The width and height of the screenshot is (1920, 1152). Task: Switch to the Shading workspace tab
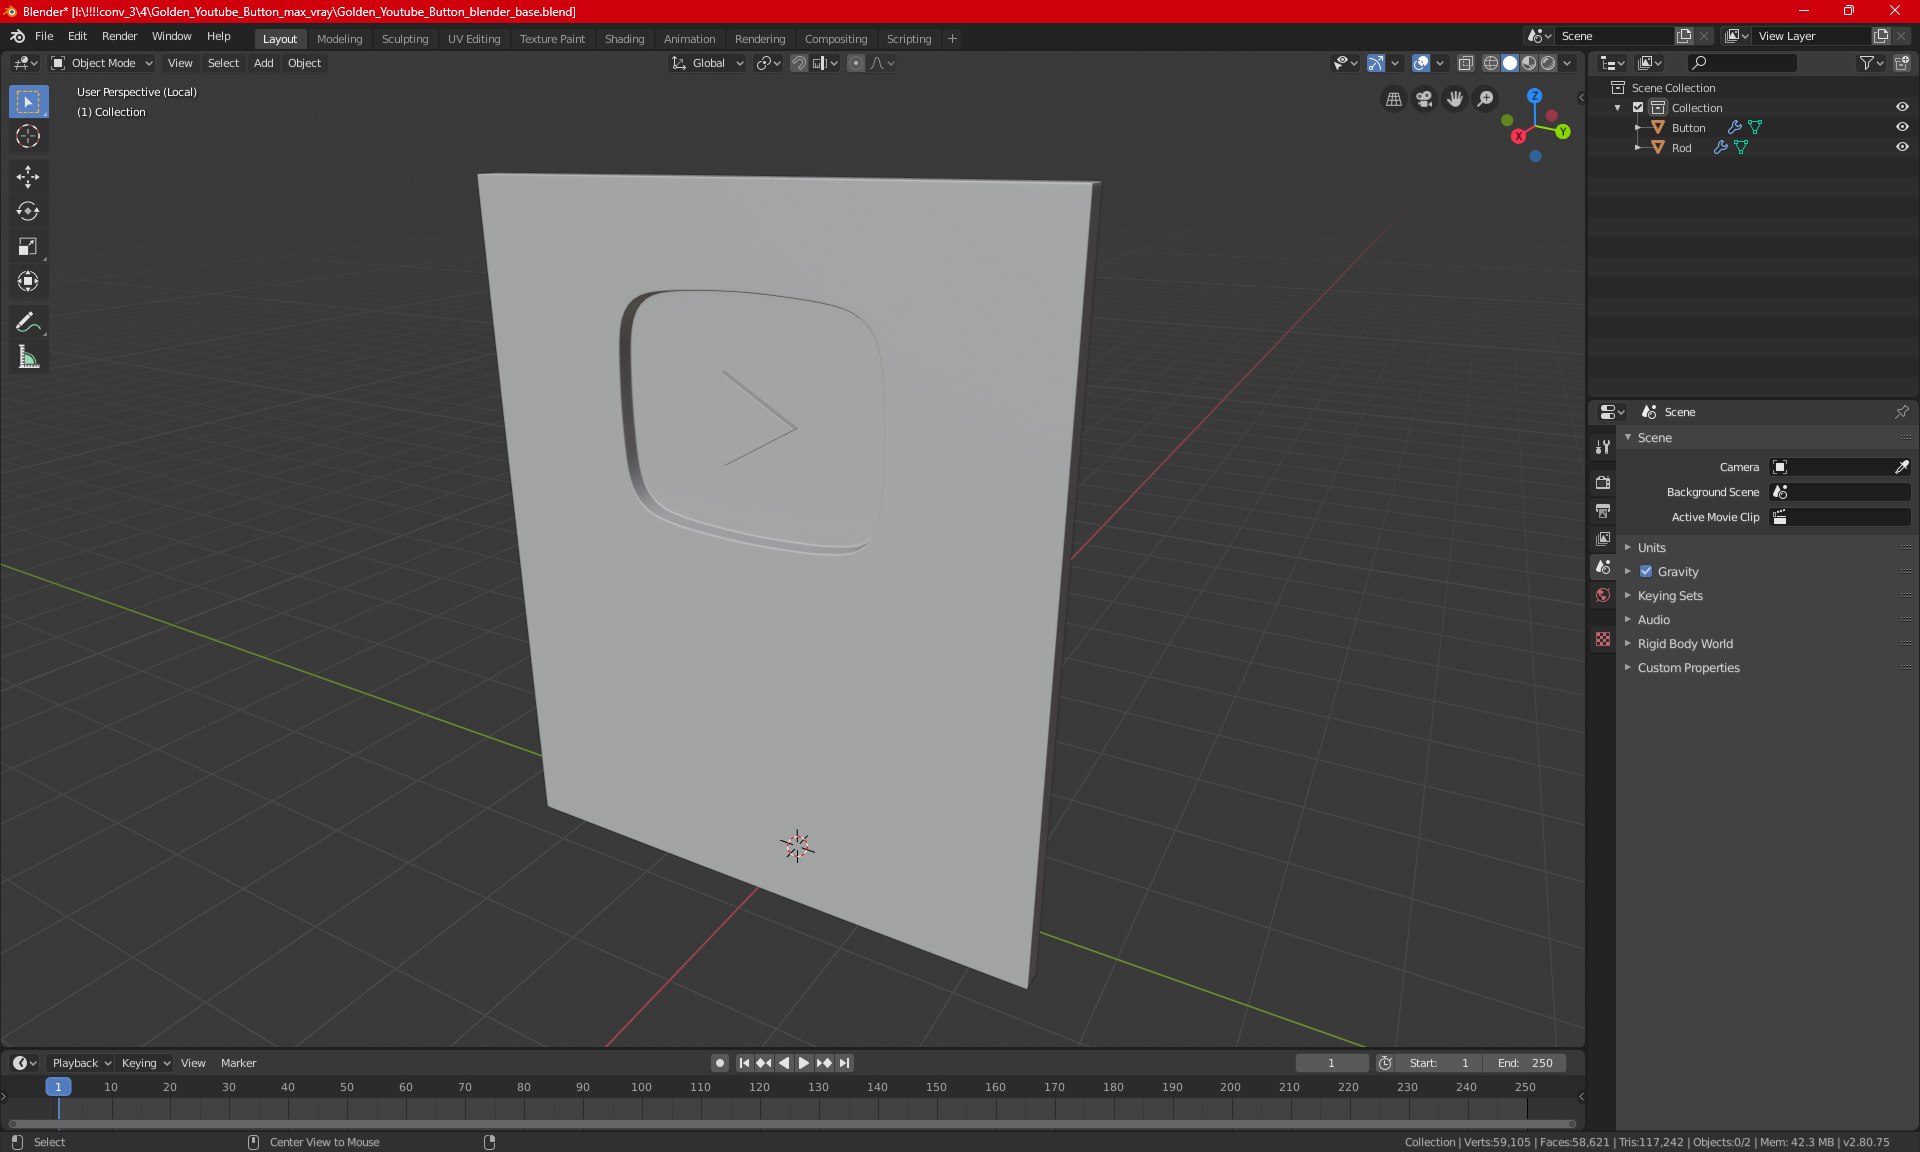click(x=624, y=39)
